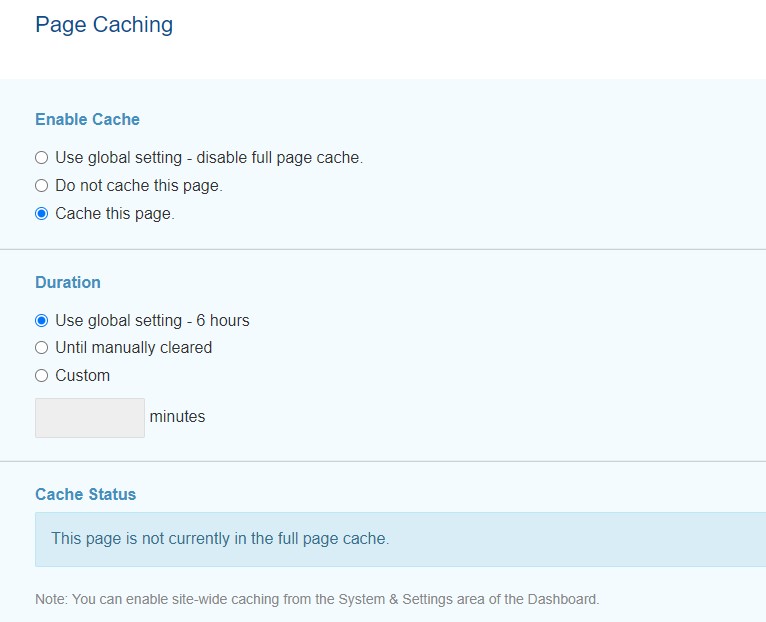766x622 pixels.
Task: Click the 'Cache Status' section heading
Action: (85, 494)
